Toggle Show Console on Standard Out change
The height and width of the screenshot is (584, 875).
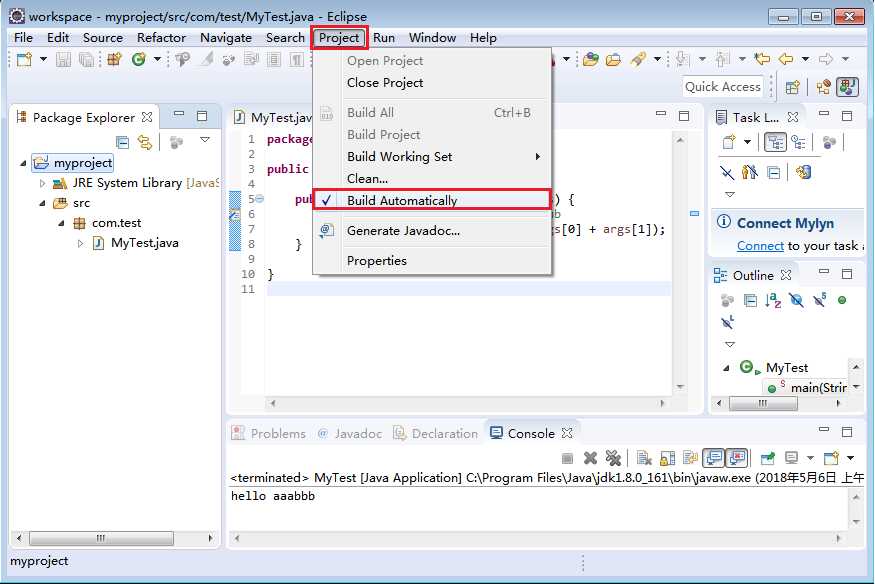[713, 458]
